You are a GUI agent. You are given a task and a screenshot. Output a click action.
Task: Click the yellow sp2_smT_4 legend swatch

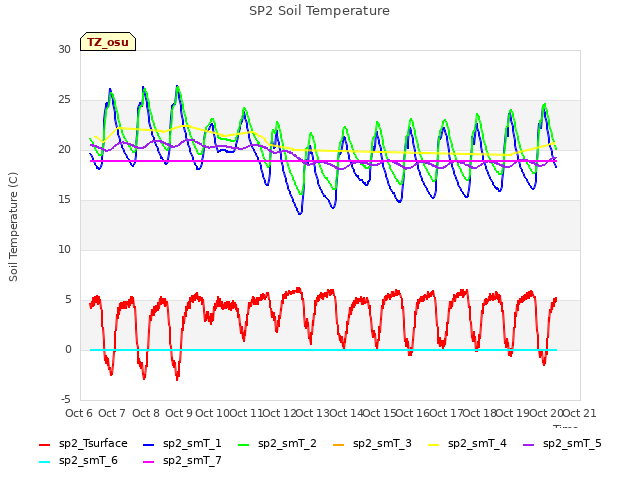click(x=433, y=444)
